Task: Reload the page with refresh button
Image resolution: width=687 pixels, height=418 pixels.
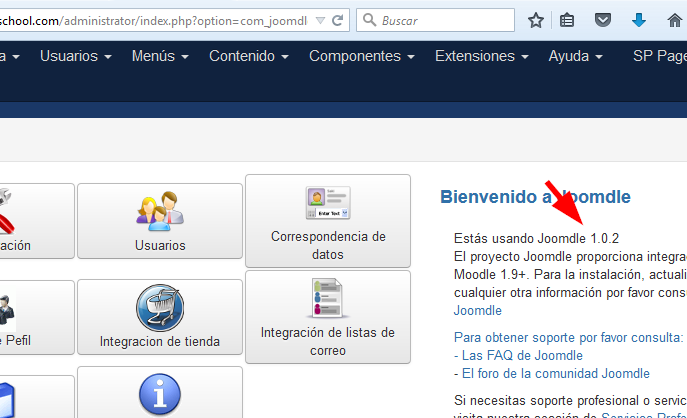Action: pyautogui.click(x=338, y=20)
